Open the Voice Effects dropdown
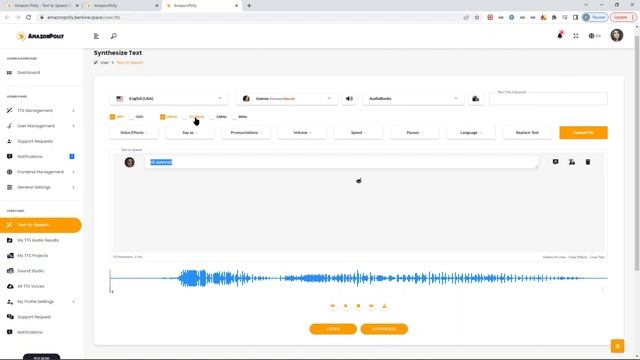The image size is (640, 360). (x=134, y=133)
